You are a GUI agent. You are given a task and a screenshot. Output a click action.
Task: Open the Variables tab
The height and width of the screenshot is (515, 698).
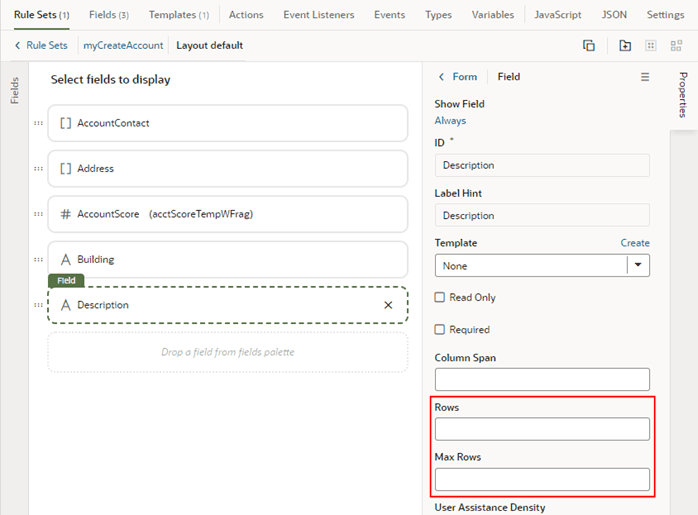pos(493,15)
